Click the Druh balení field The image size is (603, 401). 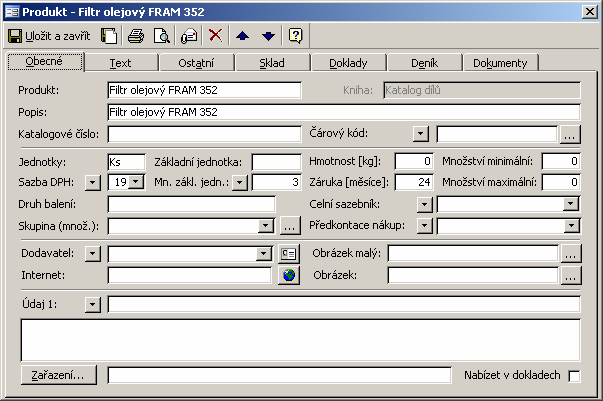(192, 204)
